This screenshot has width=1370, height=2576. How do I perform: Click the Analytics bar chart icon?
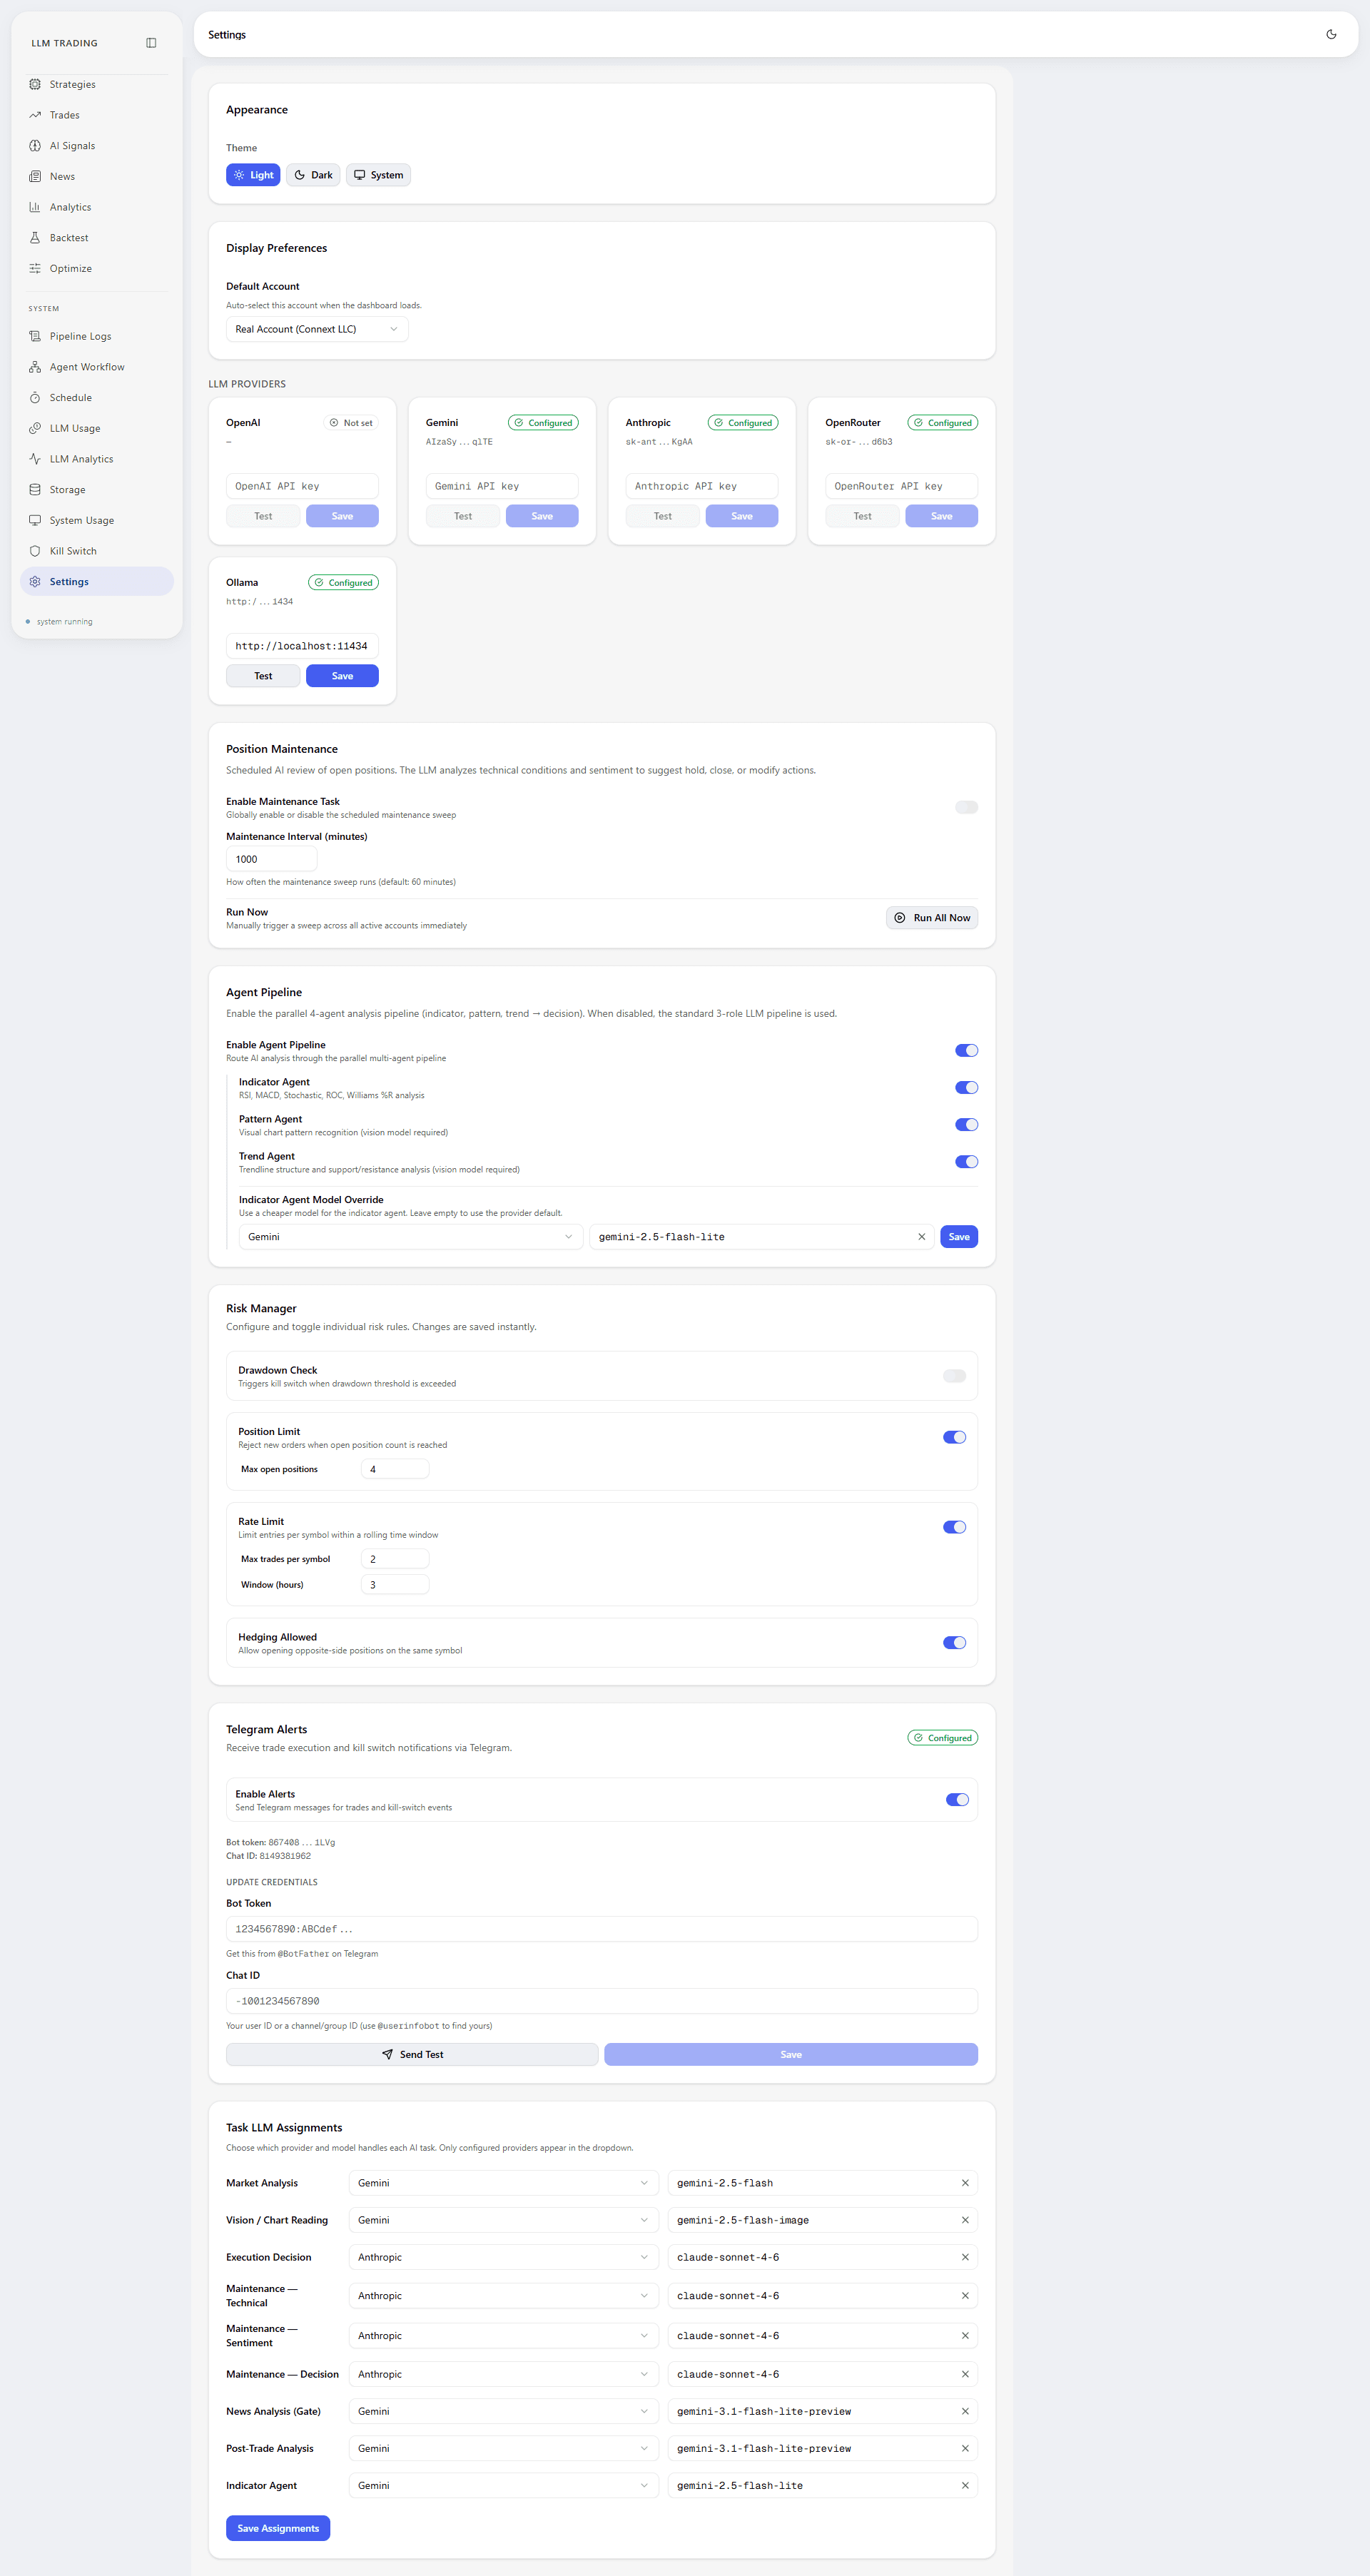[x=35, y=207]
